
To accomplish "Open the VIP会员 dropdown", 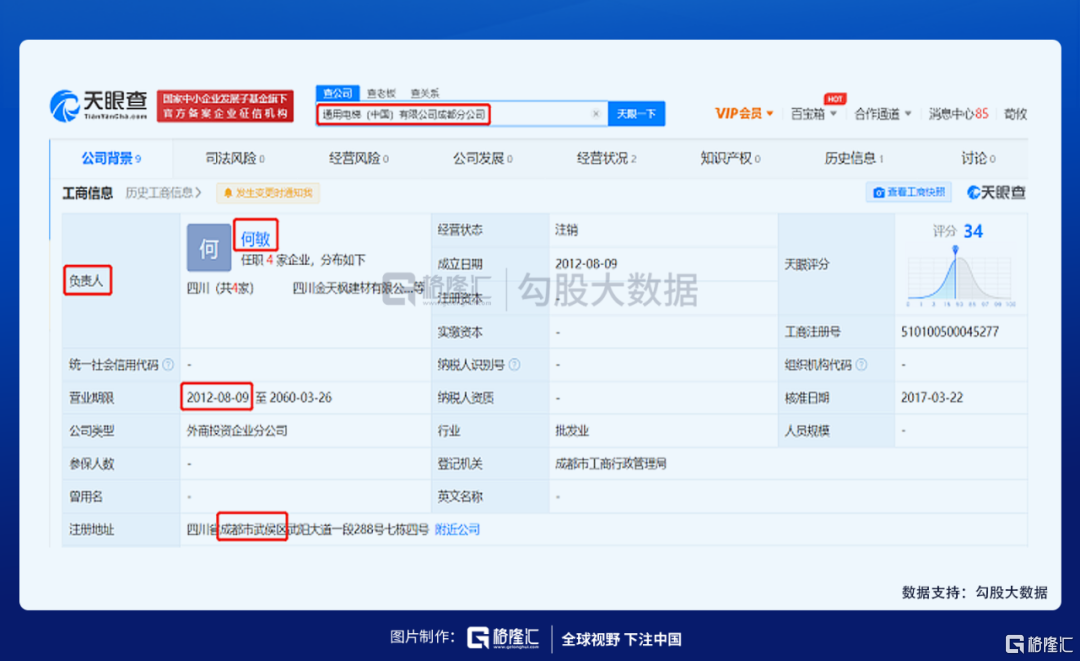I will click(x=744, y=114).
